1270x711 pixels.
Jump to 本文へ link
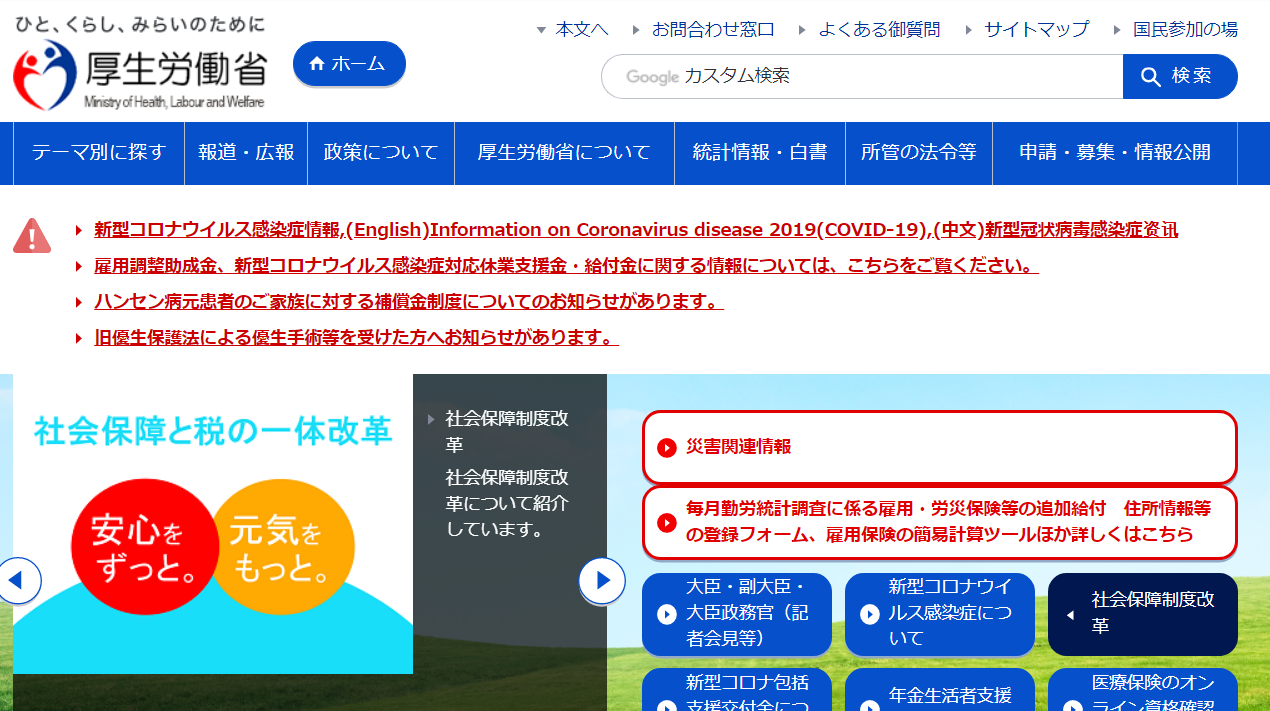point(582,29)
